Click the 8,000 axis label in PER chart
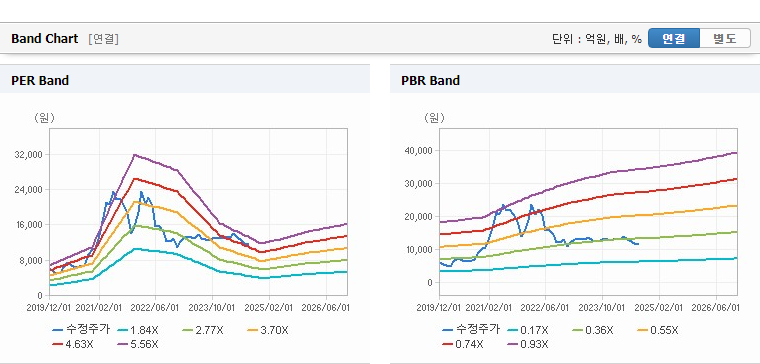Screen dimensions: 760x364 tap(32, 260)
